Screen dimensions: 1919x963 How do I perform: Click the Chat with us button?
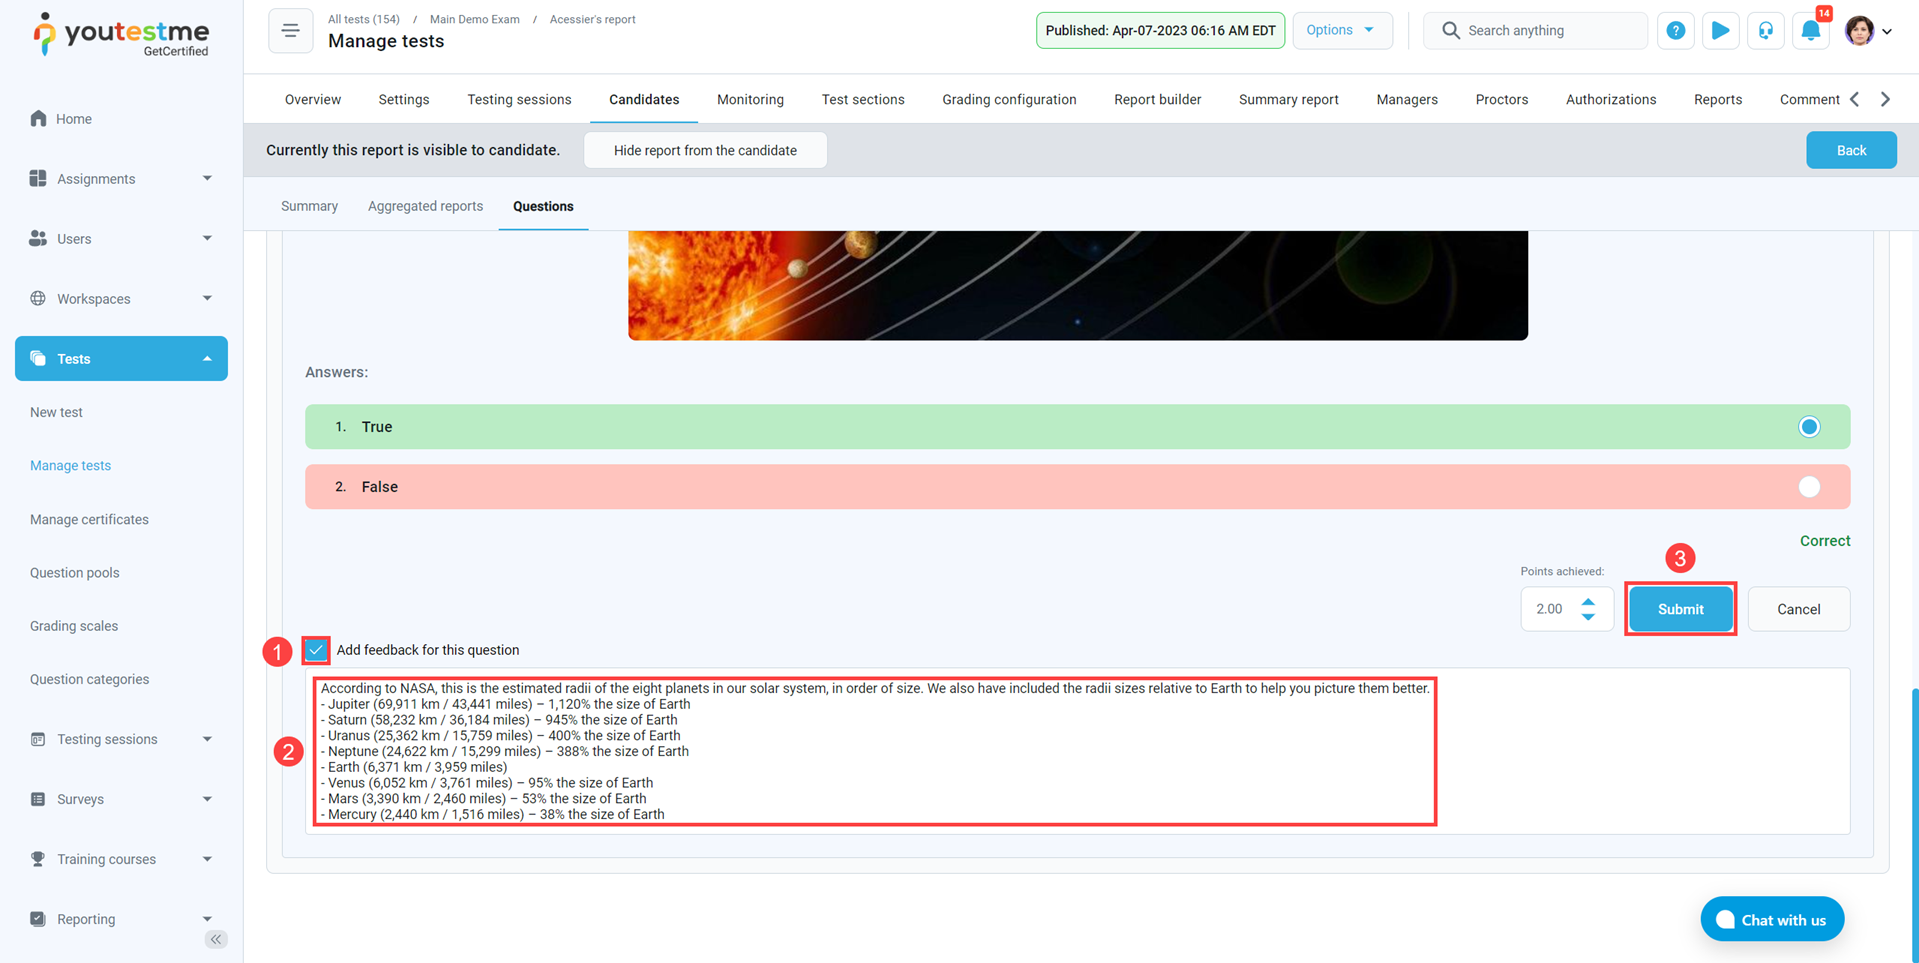(x=1772, y=920)
